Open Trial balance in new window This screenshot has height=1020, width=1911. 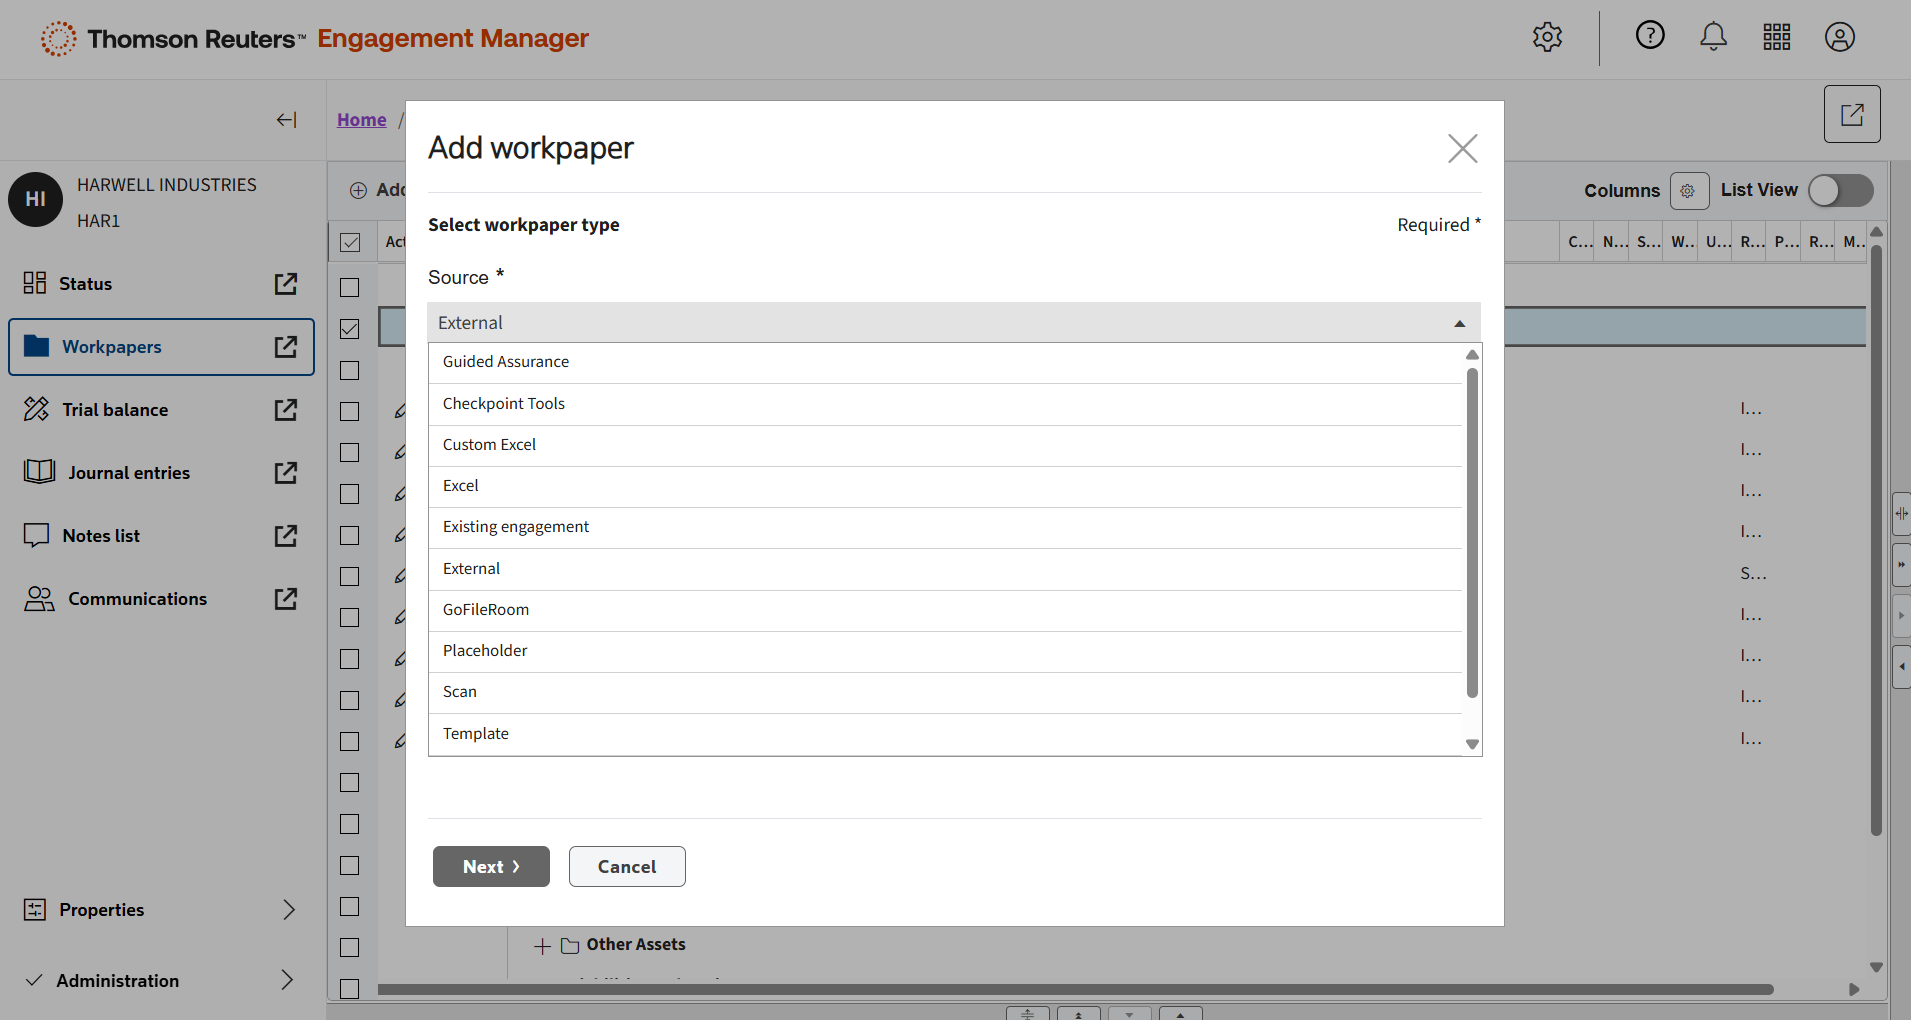pos(286,410)
